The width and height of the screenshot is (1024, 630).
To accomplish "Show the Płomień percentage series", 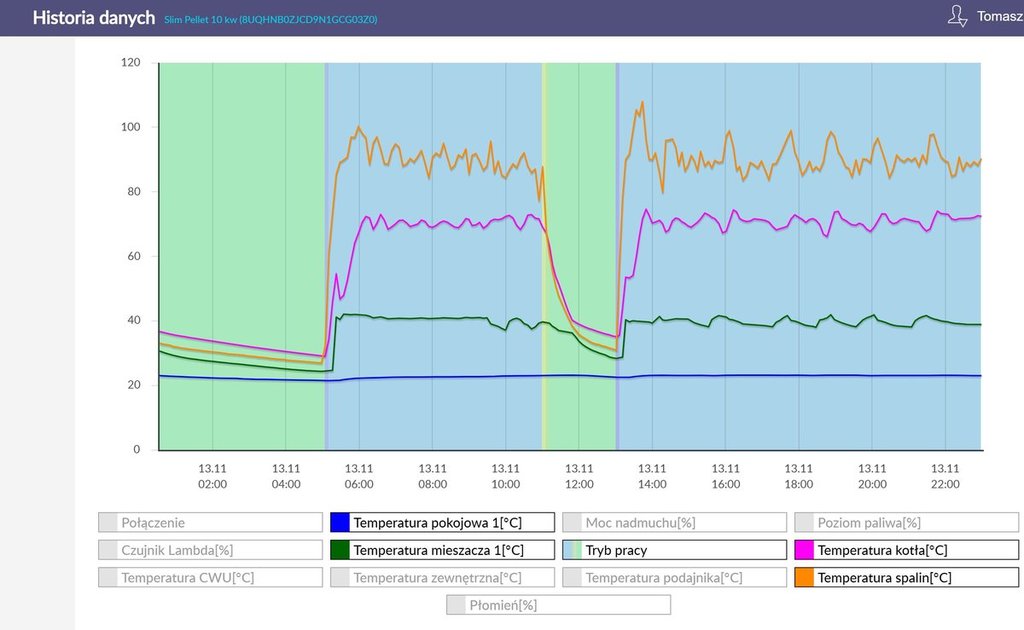I will pos(558,605).
